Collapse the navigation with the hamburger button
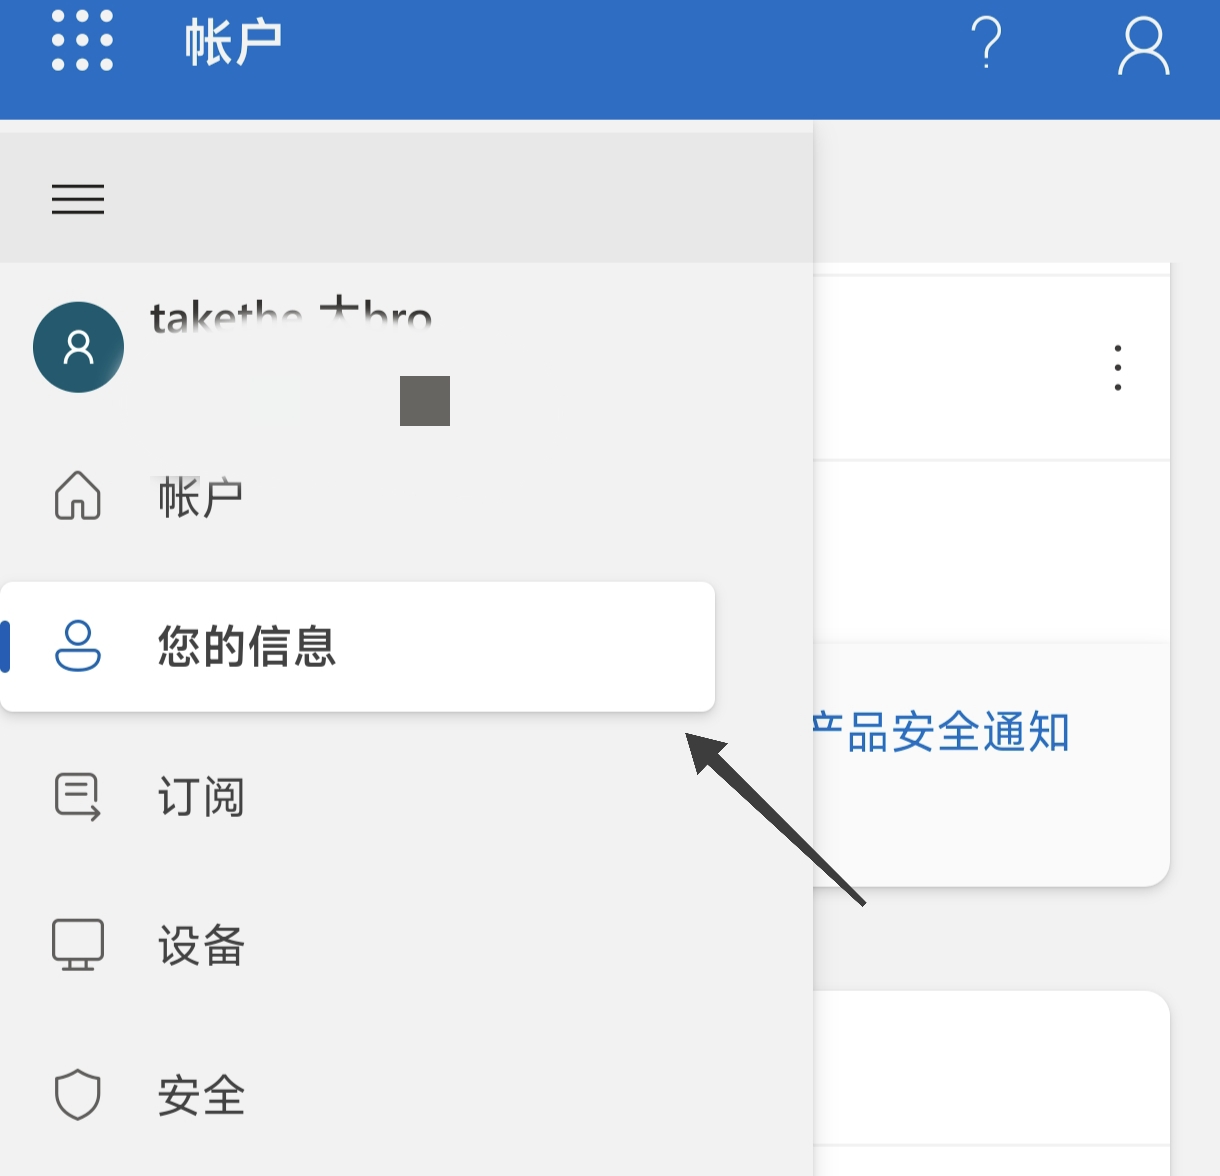Viewport: 1220px width, 1176px height. 78,199
